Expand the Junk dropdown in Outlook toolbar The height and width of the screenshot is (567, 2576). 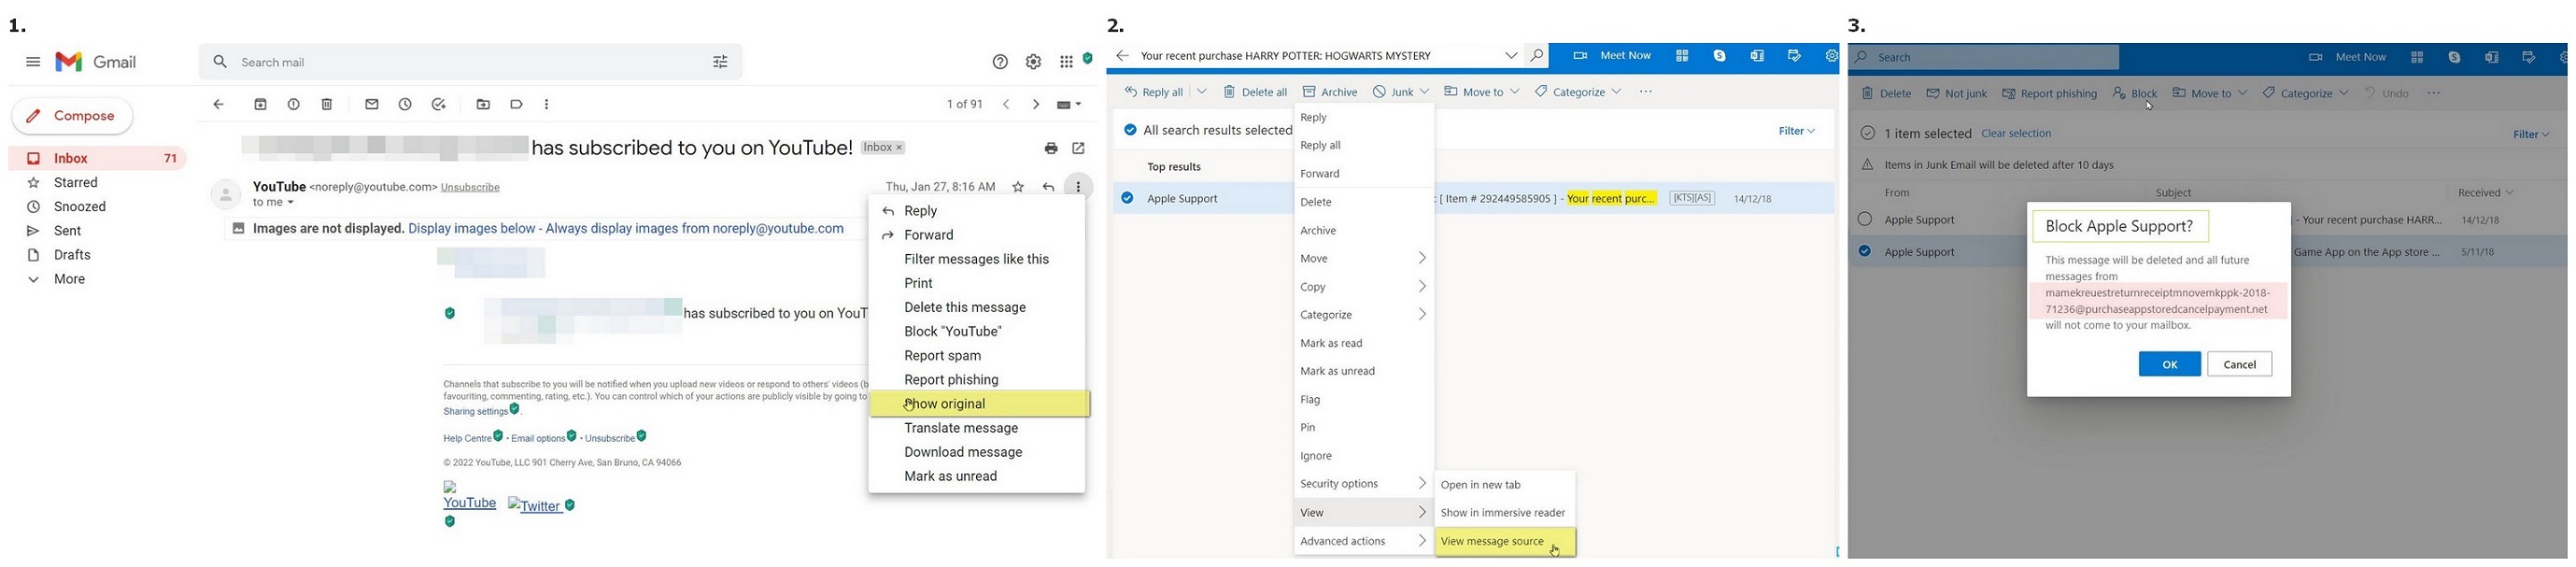pos(1425,92)
